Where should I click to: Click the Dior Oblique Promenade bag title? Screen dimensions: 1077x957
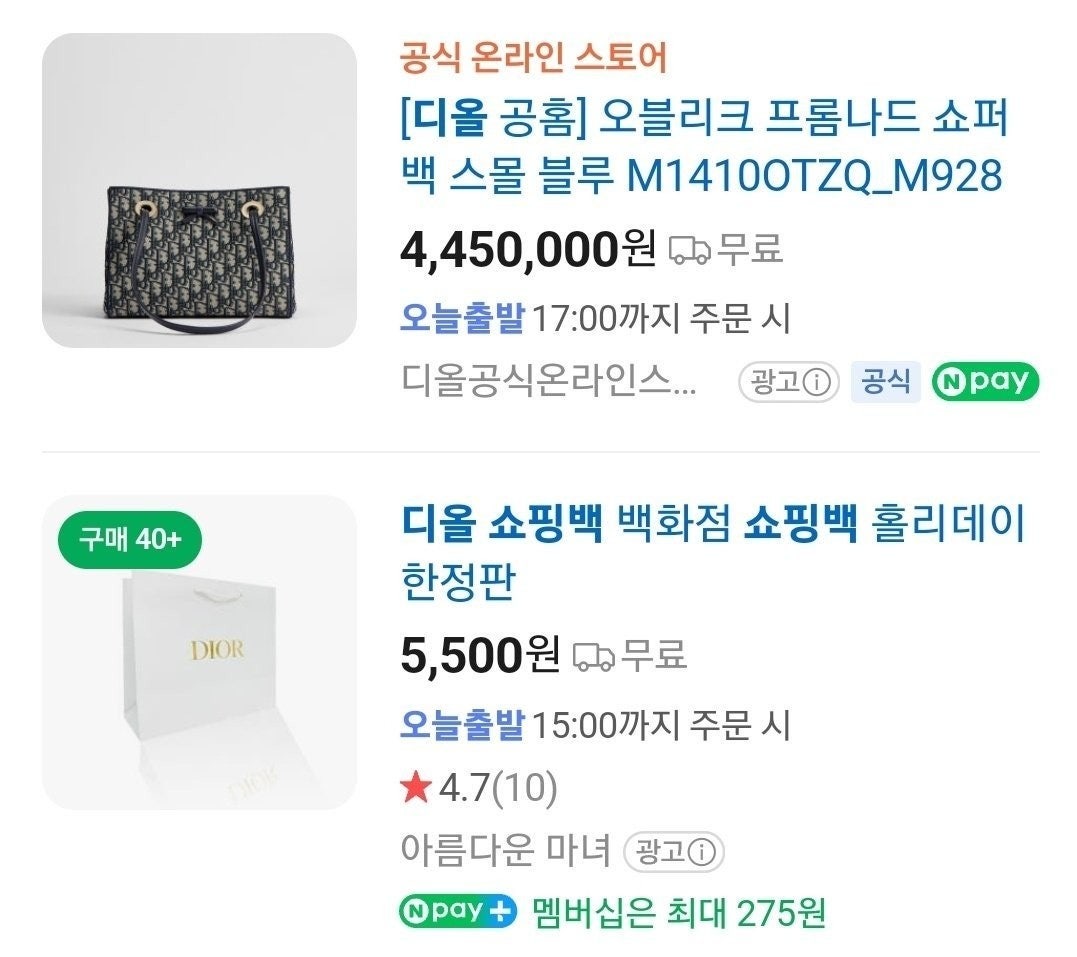point(703,148)
